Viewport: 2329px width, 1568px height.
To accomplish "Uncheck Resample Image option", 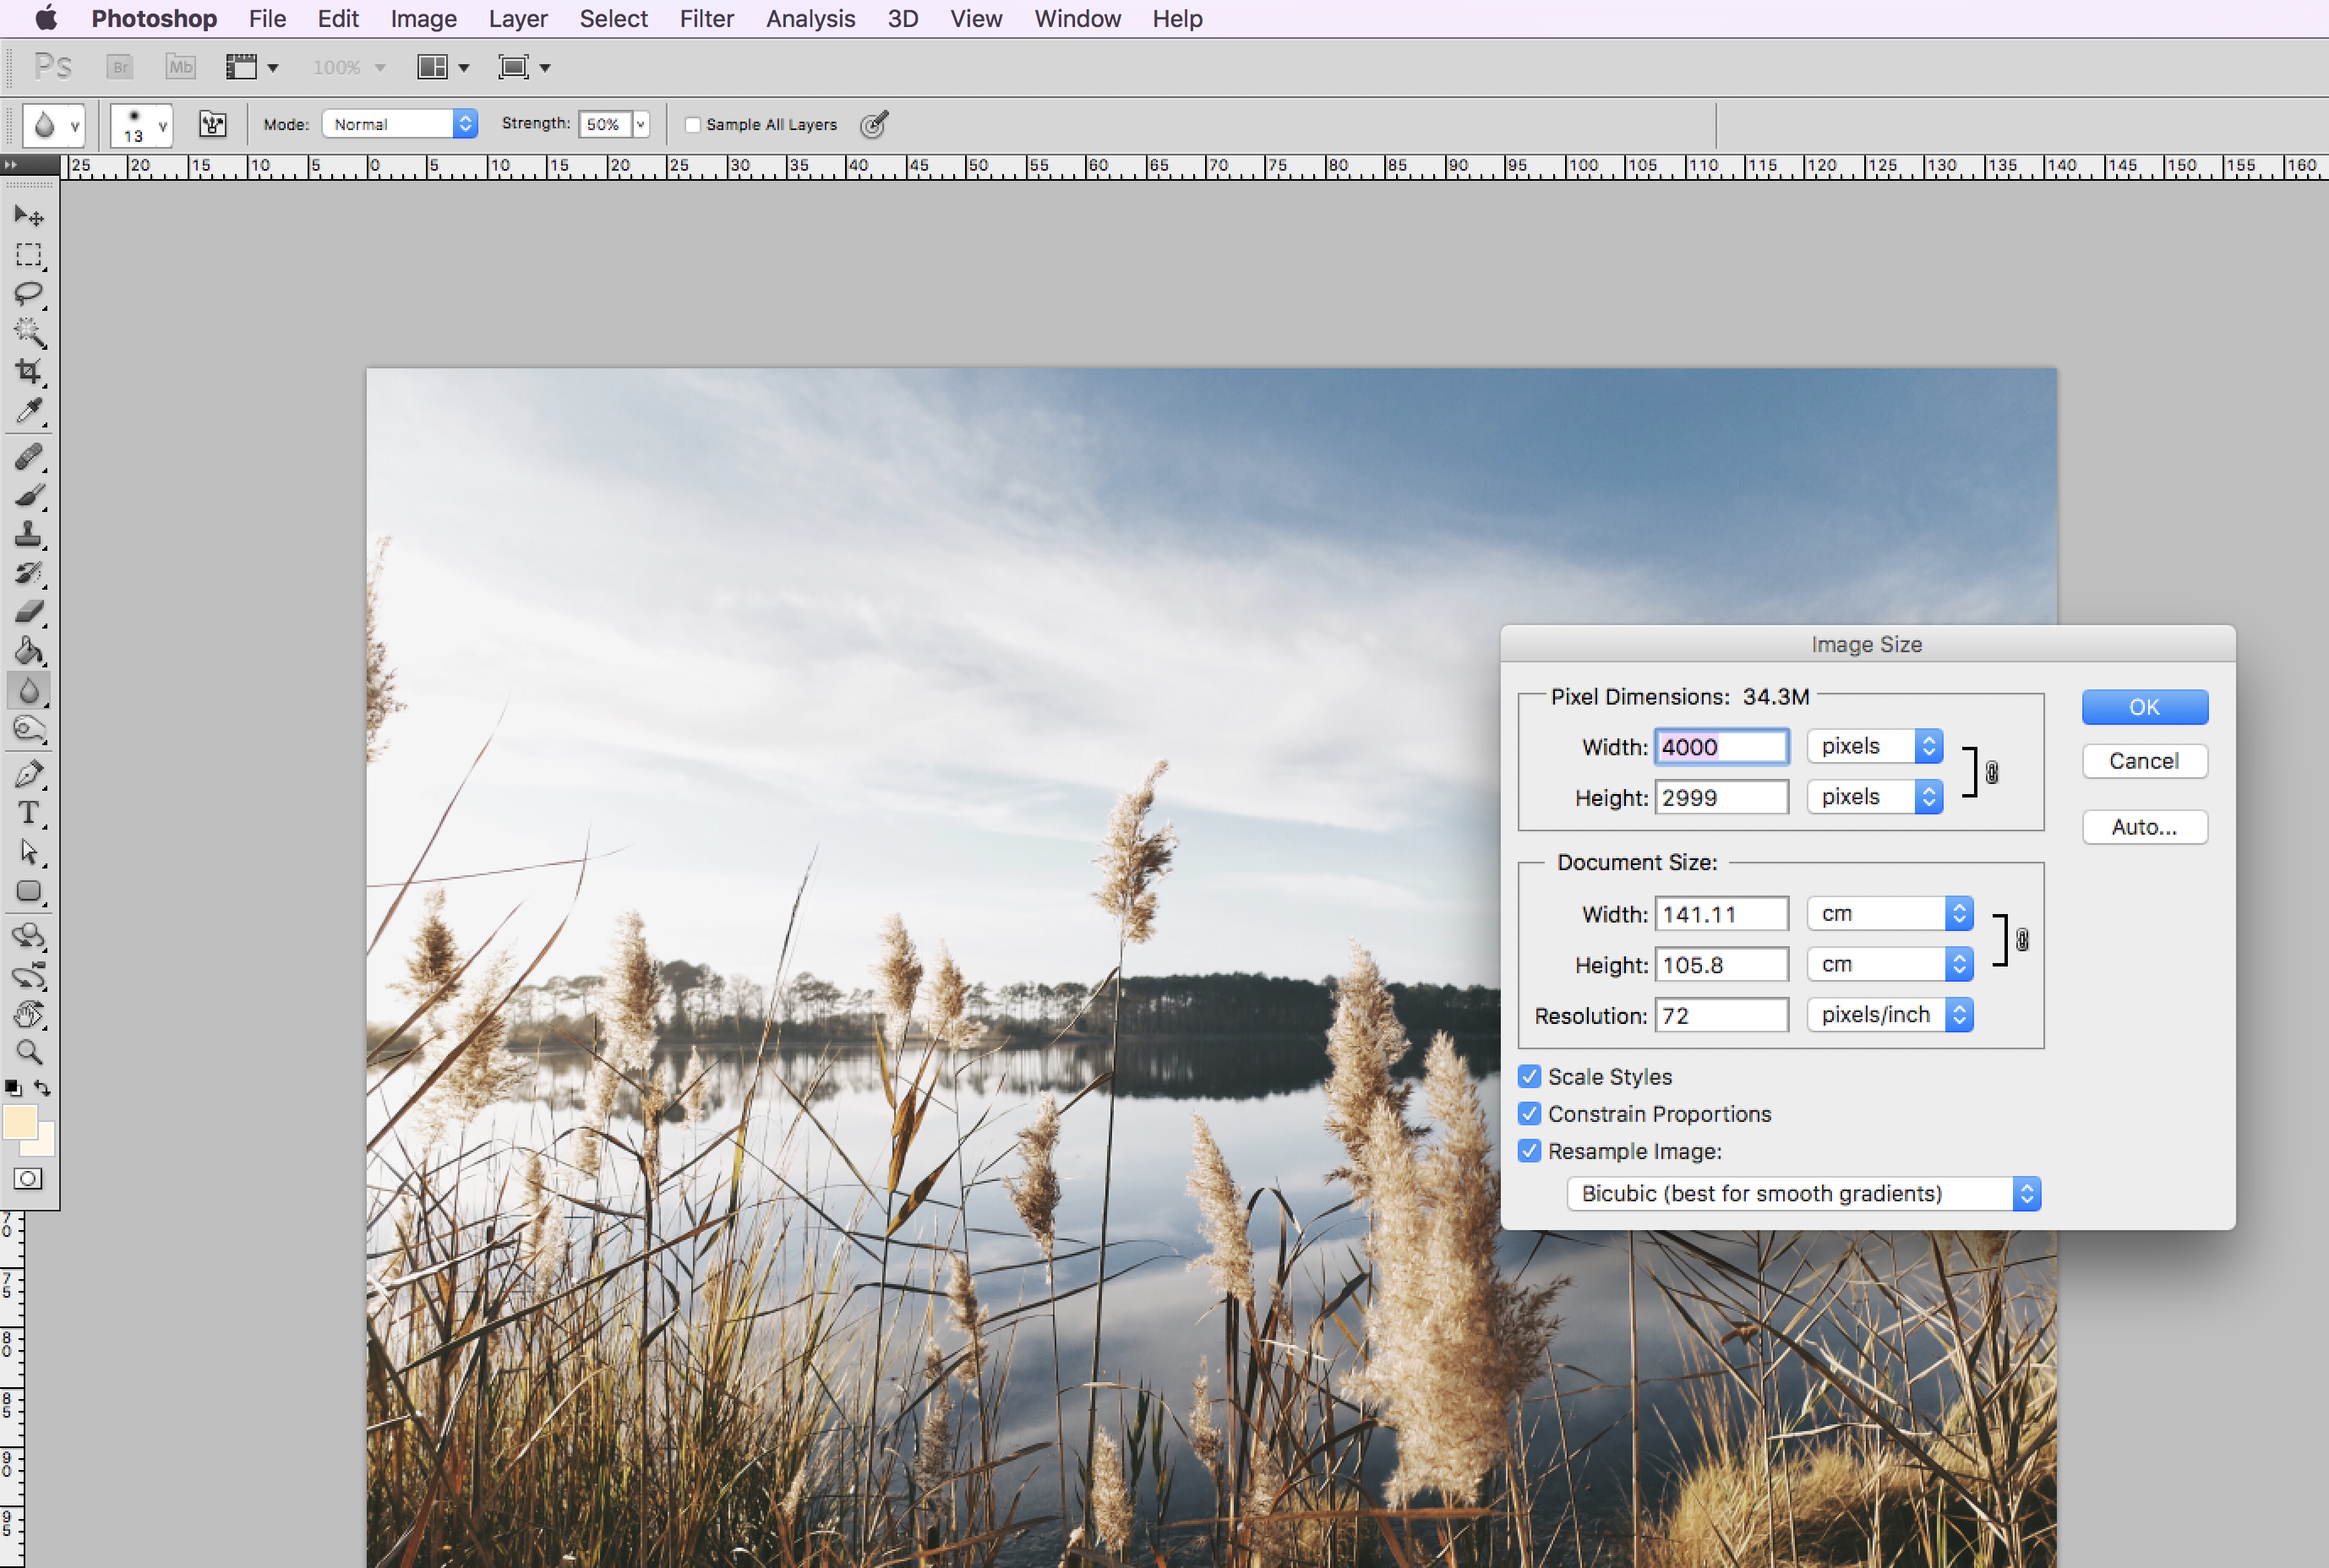I will click(1529, 1151).
